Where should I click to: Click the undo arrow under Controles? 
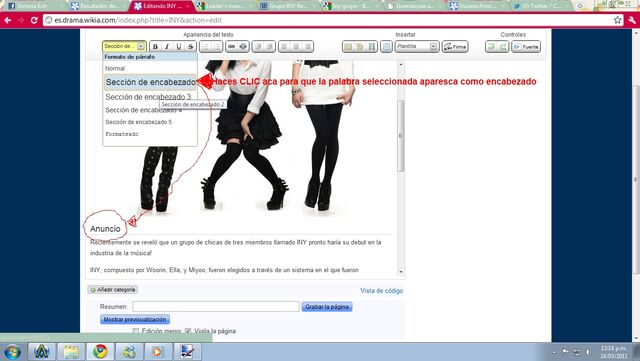491,47
